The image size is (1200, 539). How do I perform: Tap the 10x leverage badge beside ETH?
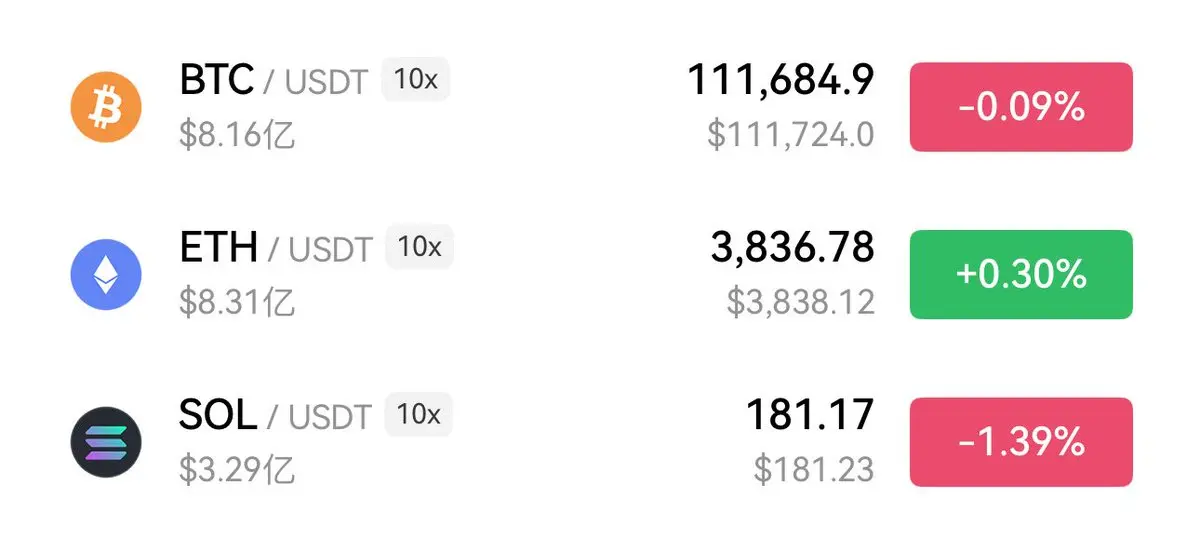420,247
